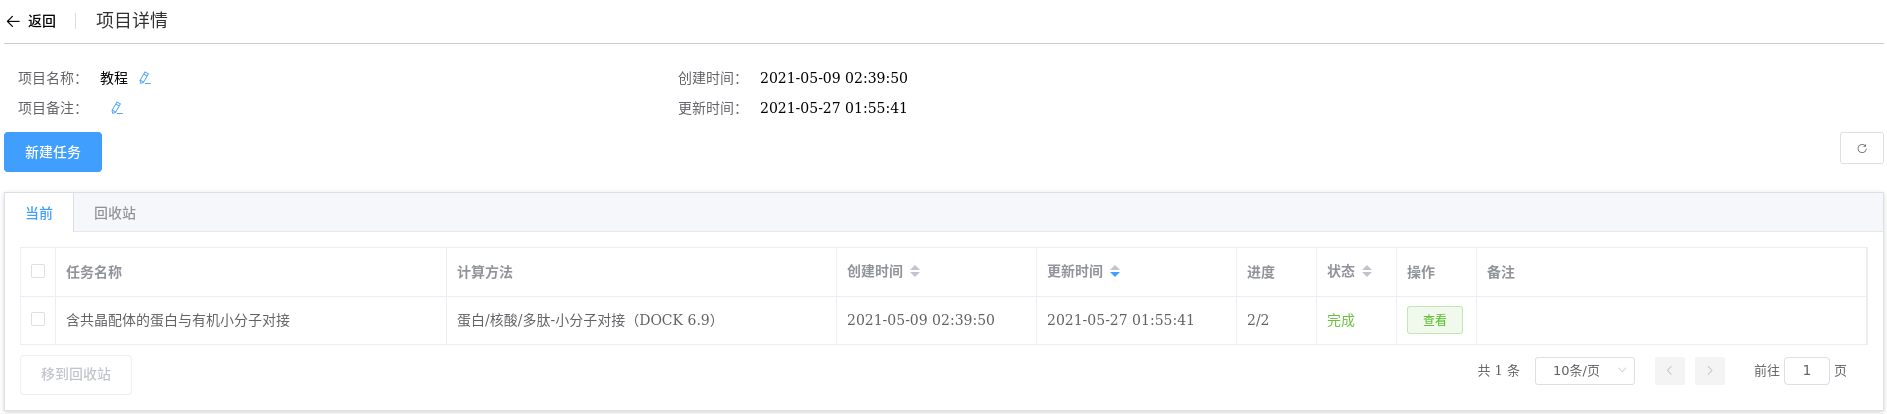Click the 返回 back link text
The image size is (1887, 414).
coord(42,21)
